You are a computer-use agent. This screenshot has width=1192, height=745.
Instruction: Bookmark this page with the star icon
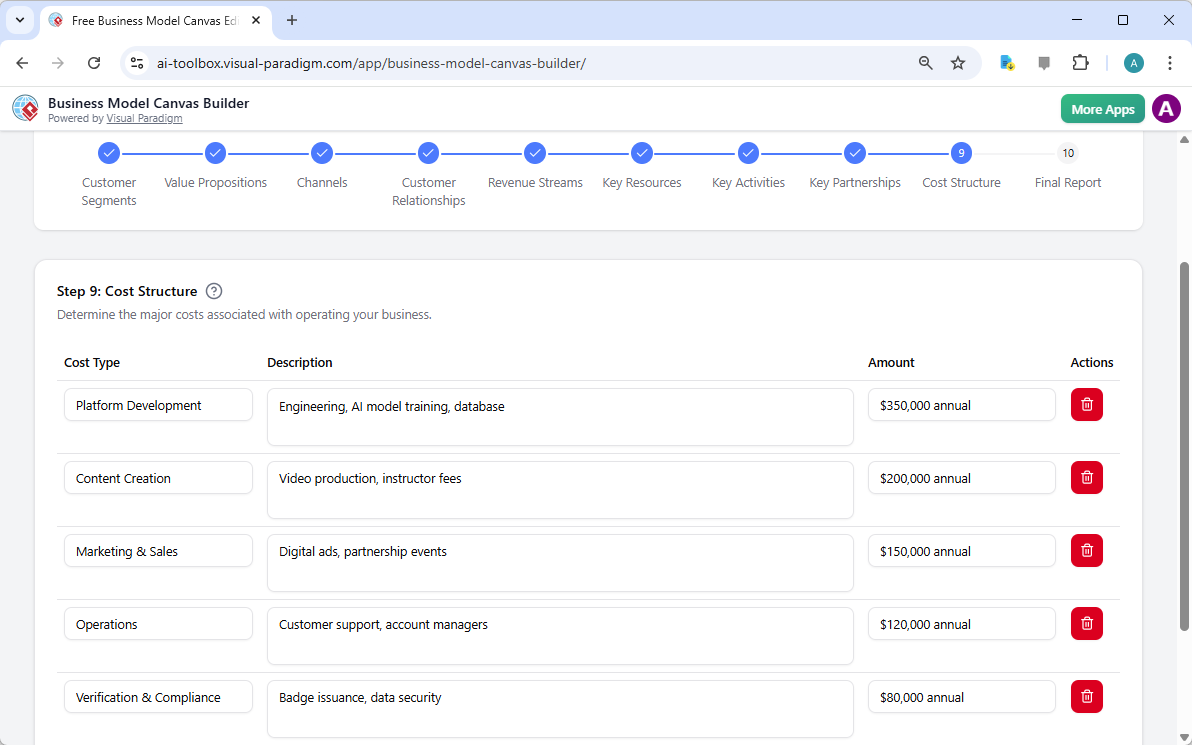957,63
